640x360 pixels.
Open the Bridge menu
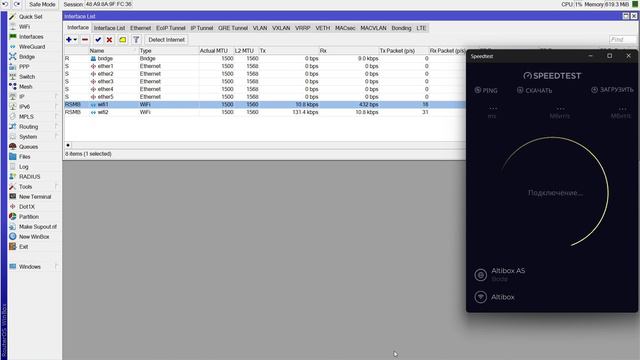[x=27, y=57]
